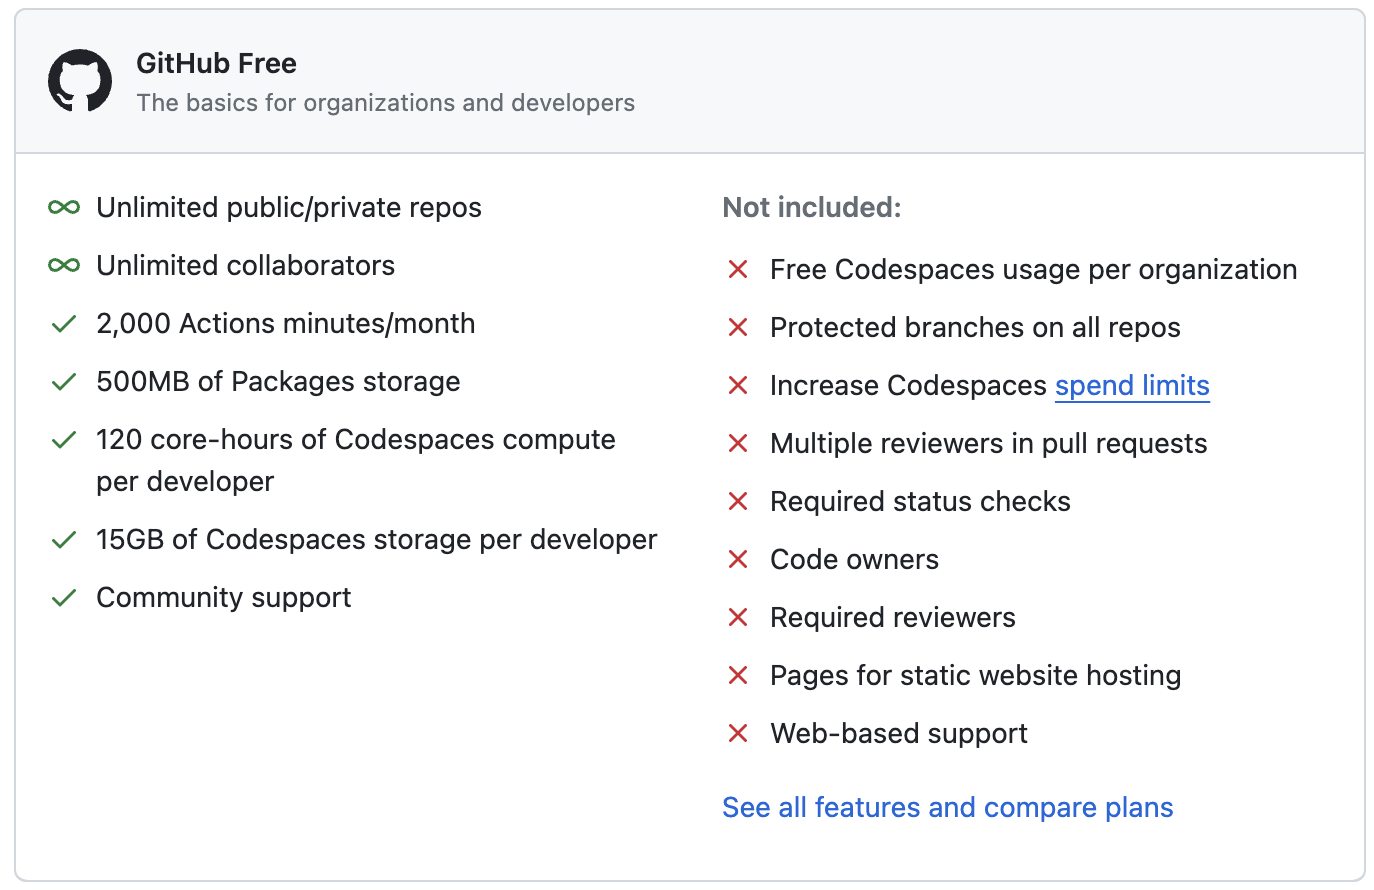This screenshot has height=890, width=1374.
Task: Click red X beside Web-based support
Action: 738,733
